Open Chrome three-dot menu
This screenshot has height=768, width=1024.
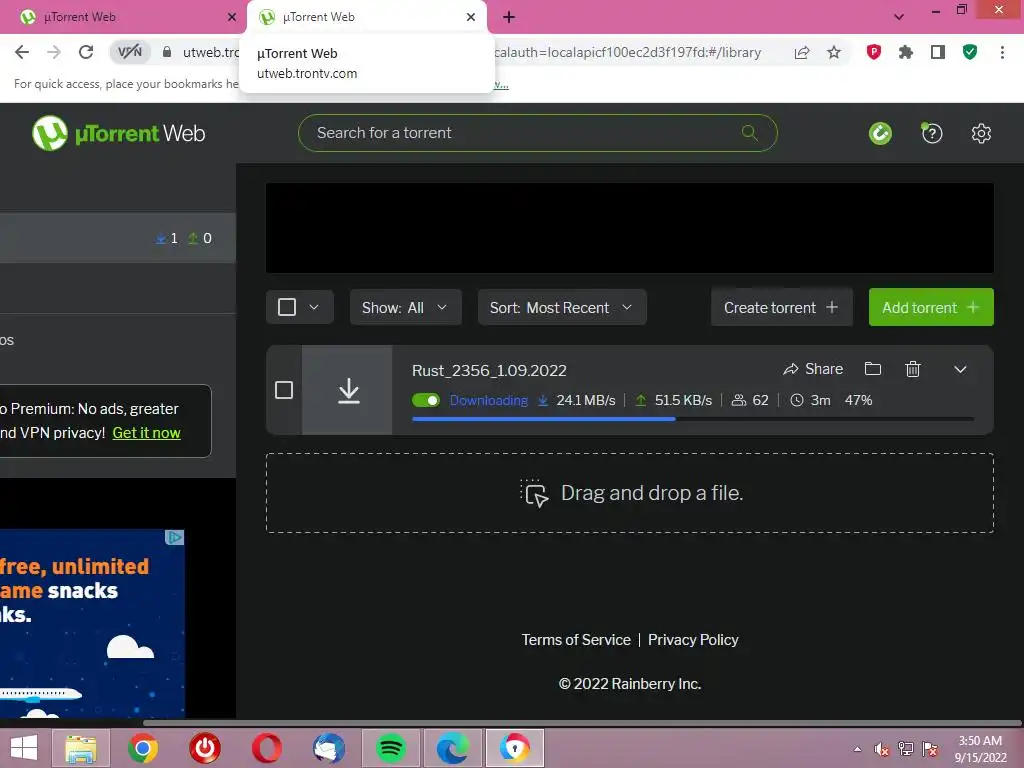pyautogui.click(x=1002, y=52)
